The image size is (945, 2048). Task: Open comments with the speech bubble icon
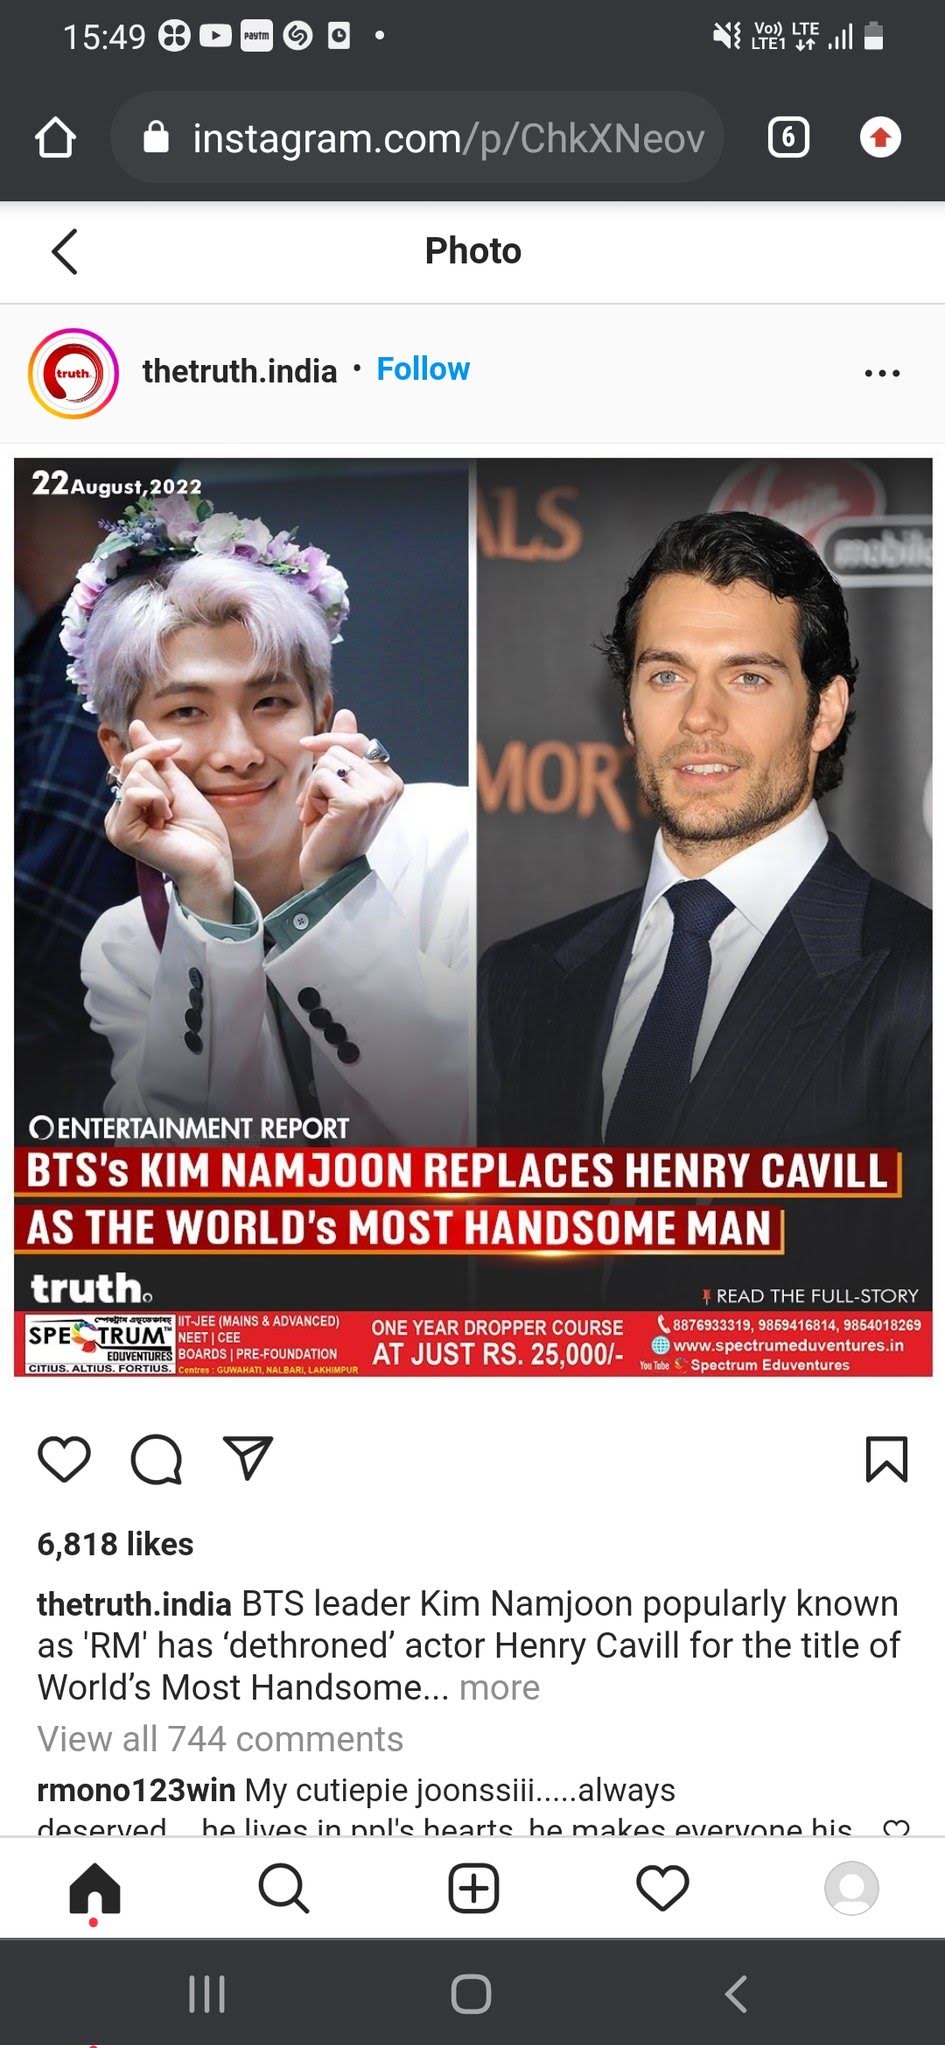coord(157,1459)
